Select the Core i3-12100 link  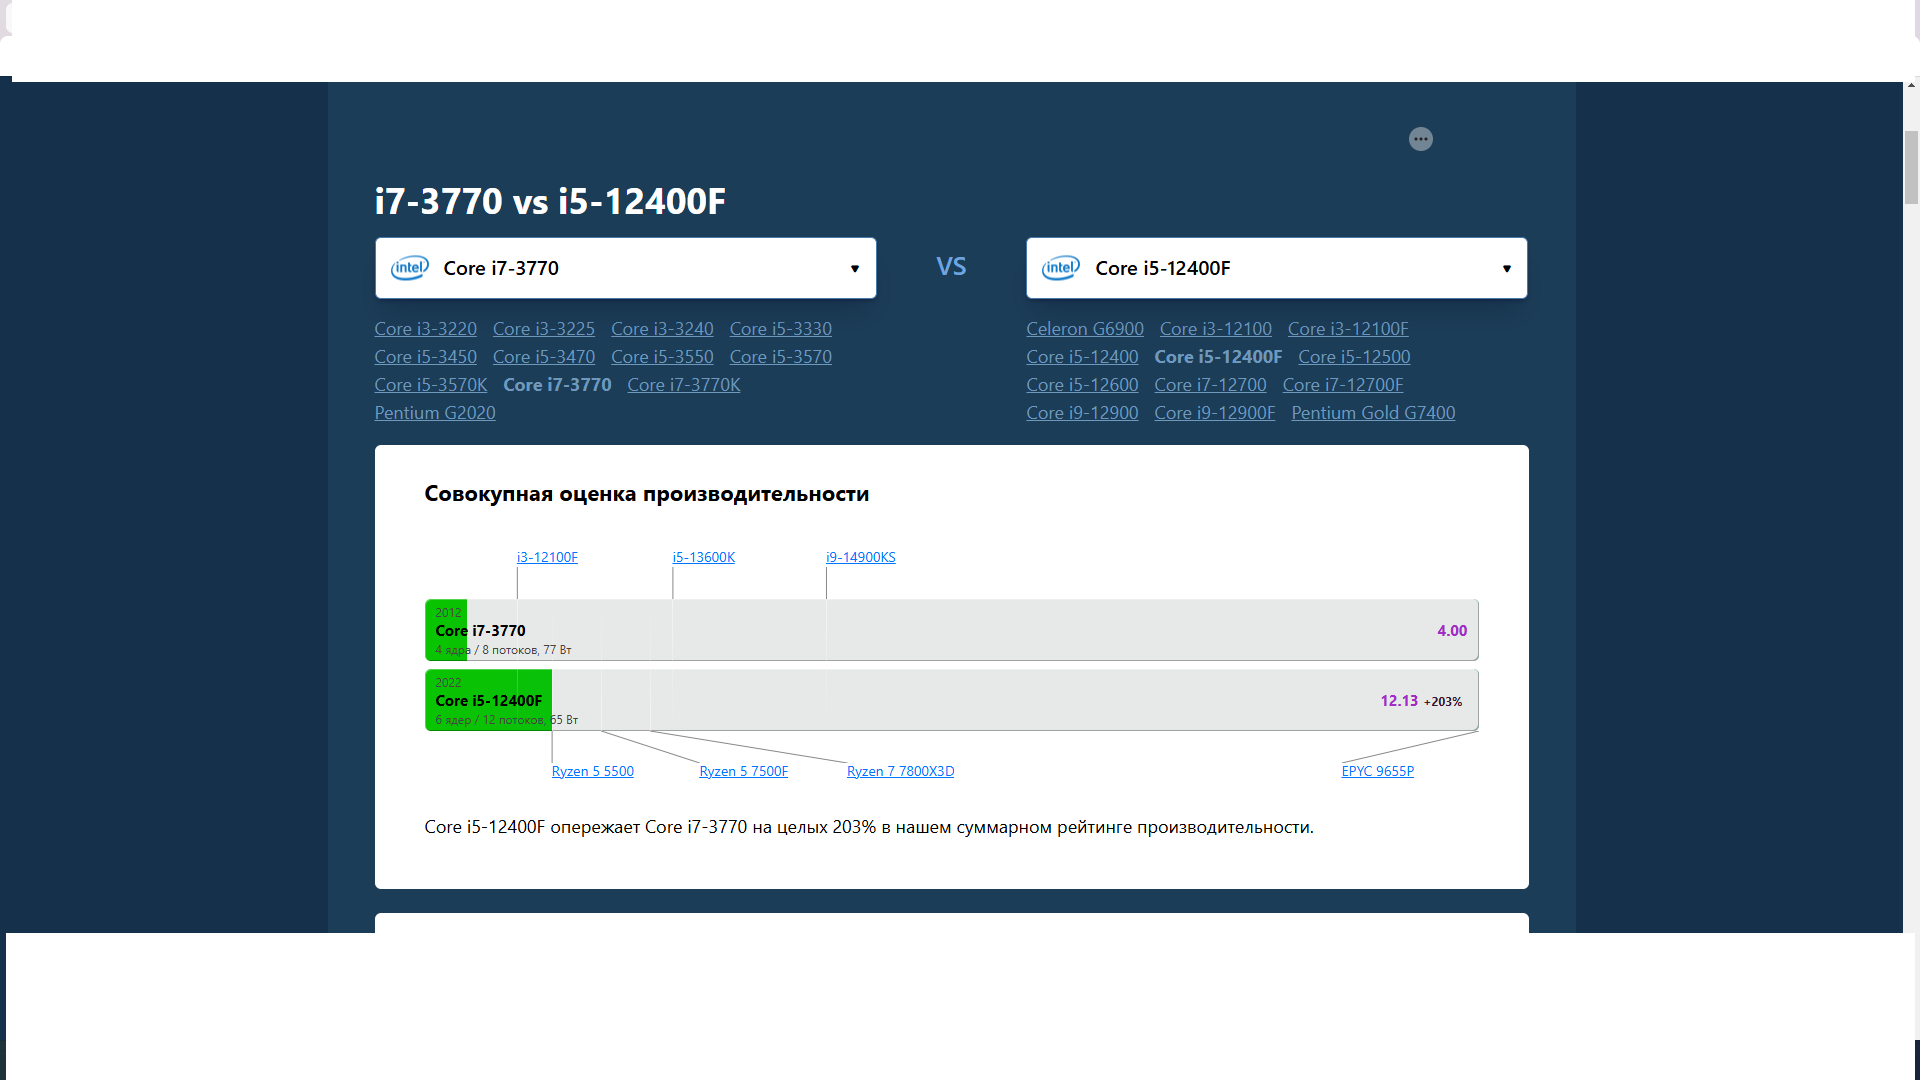(x=1215, y=329)
